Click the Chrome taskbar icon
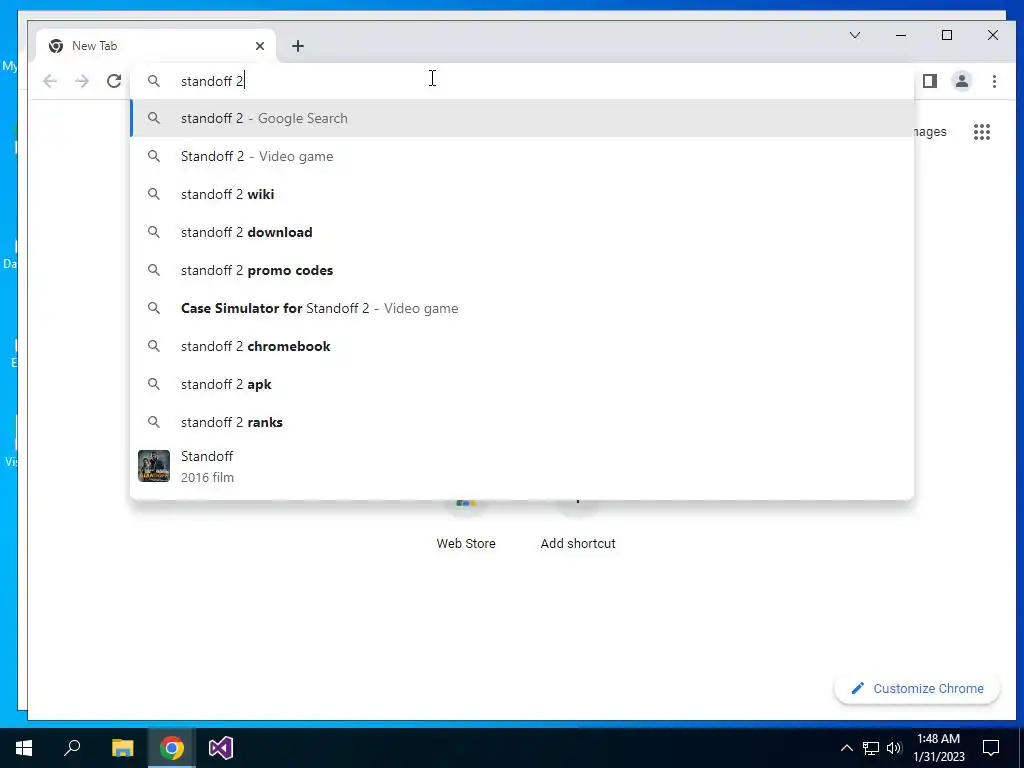Image resolution: width=1024 pixels, height=768 pixels. pyautogui.click(x=172, y=748)
